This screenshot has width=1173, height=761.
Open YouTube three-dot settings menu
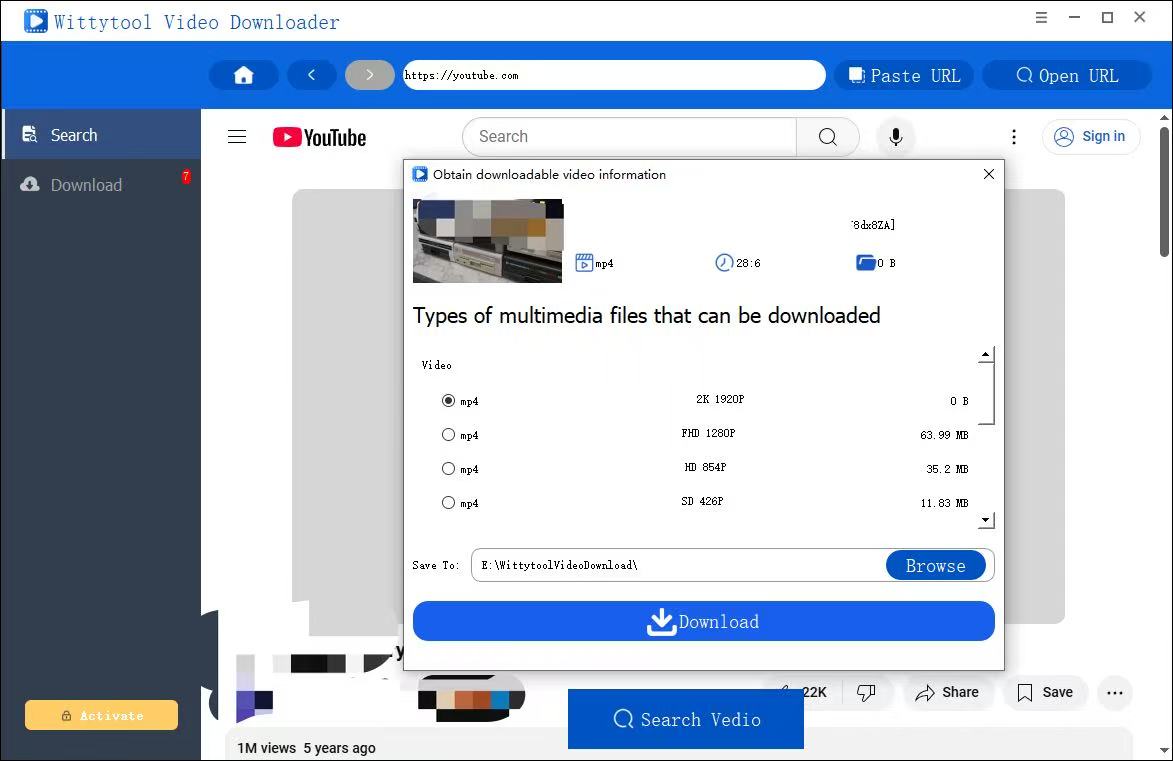tap(1013, 137)
